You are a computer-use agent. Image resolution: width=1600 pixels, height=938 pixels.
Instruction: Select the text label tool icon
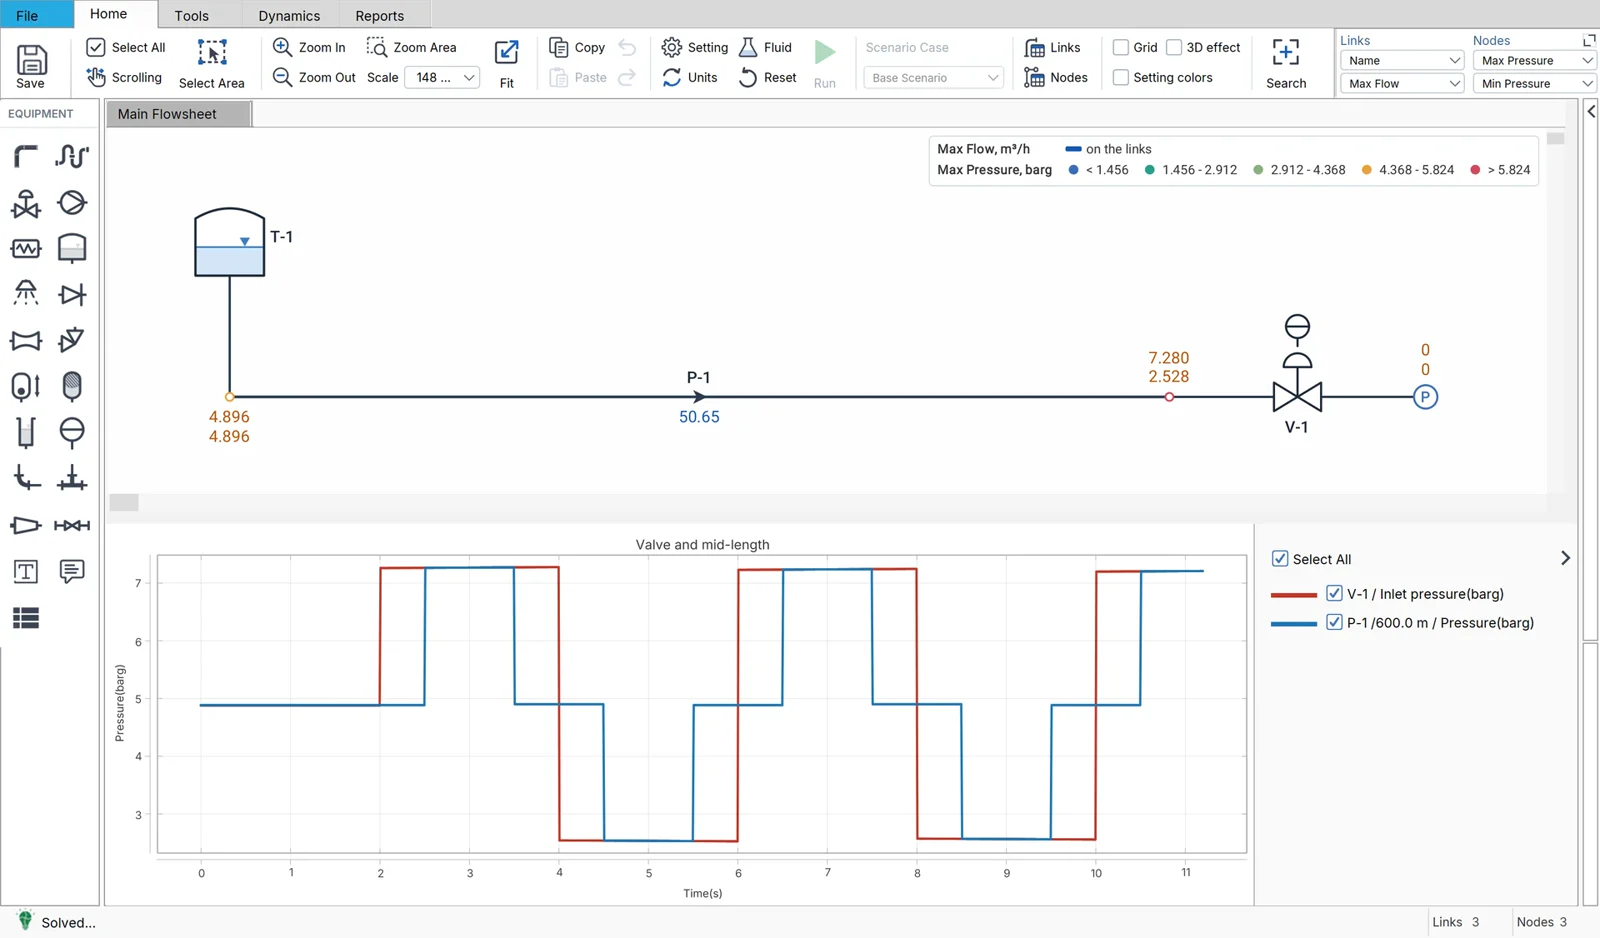coord(26,571)
